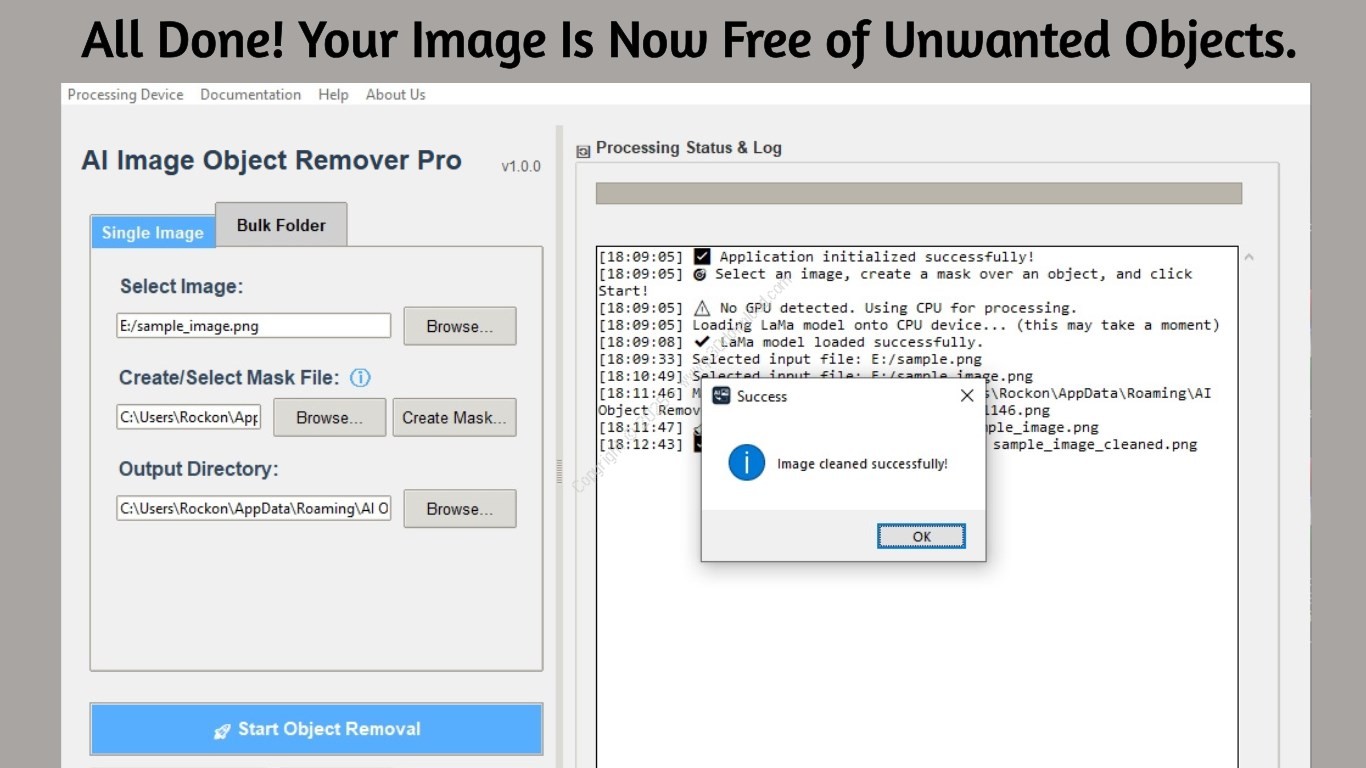
Task: Click the Select Image path field
Action: click(254, 326)
